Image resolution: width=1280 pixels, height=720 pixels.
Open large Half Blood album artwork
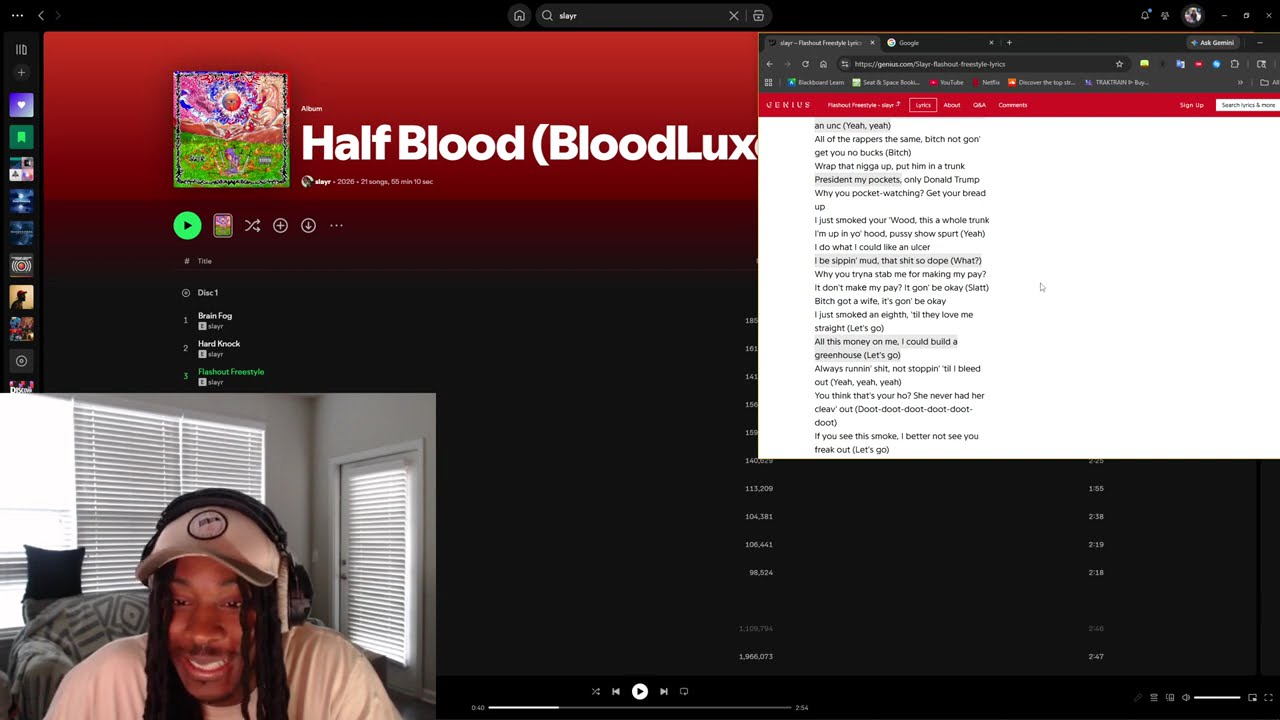pyautogui.click(x=231, y=129)
